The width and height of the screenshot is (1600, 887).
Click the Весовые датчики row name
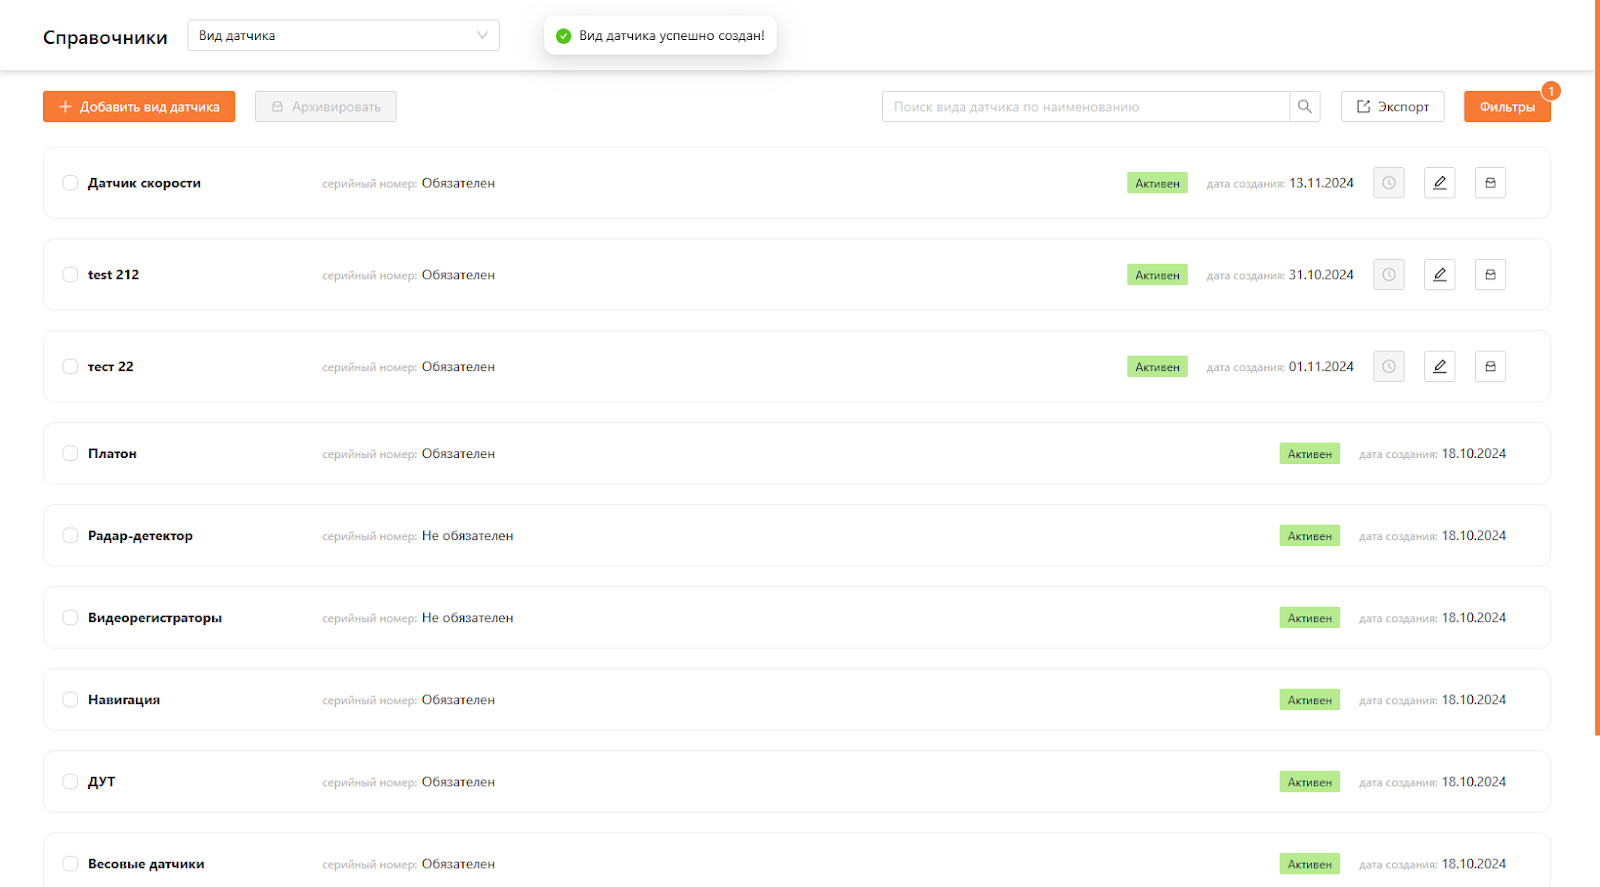point(146,864)
